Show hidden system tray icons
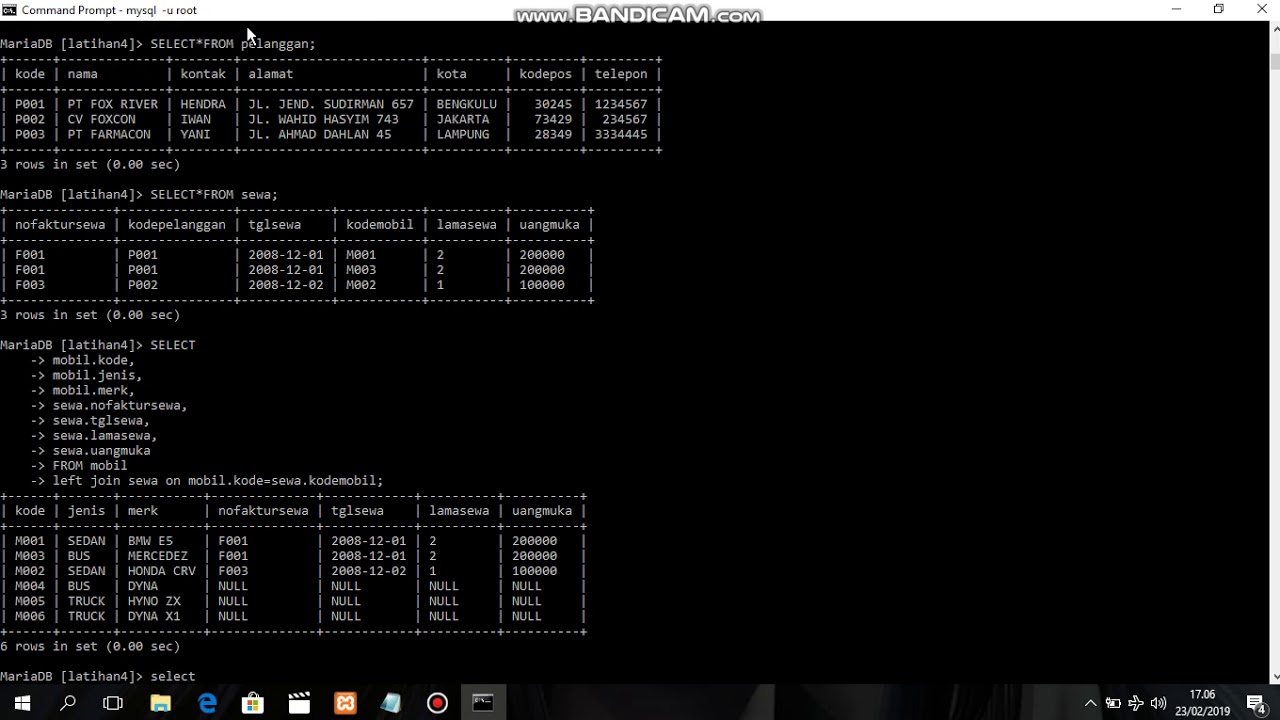The image size is (1280, 720). tap(1090, 703)
